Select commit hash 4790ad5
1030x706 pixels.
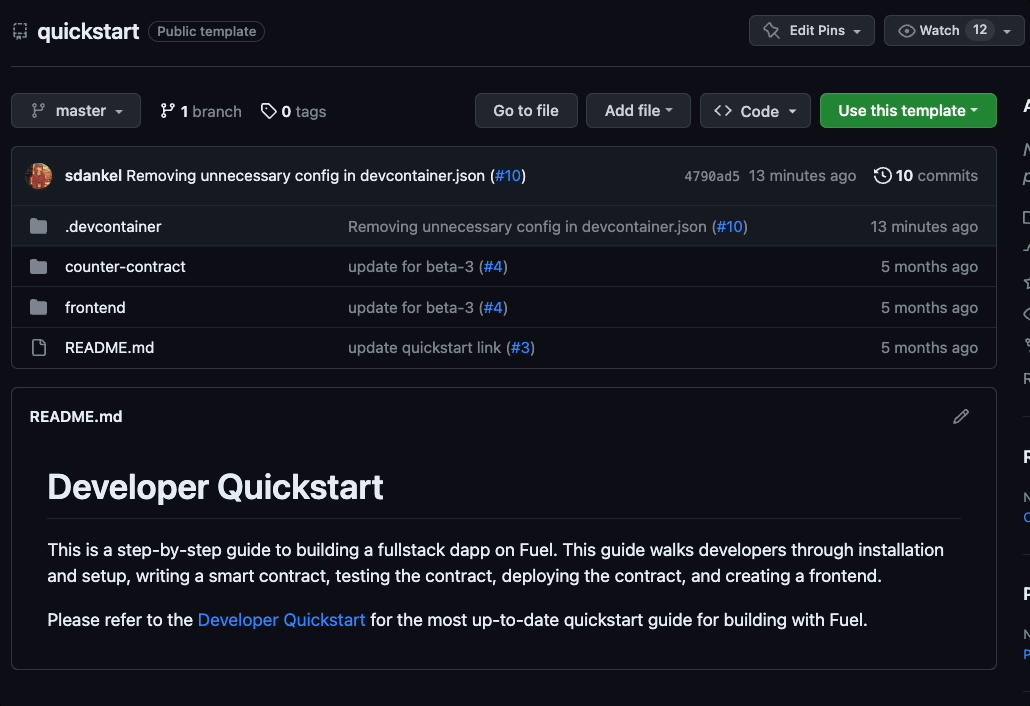(x=712, y=175)
